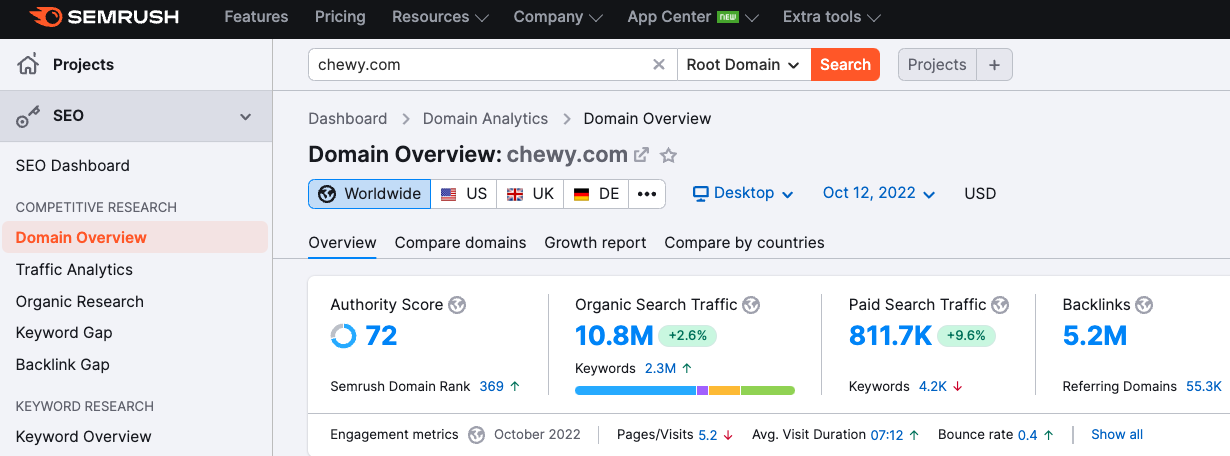Click the orange segment of keywords bar
Image resolution: width=1230 pixels, height=456 pixels.
click(724, 390)
